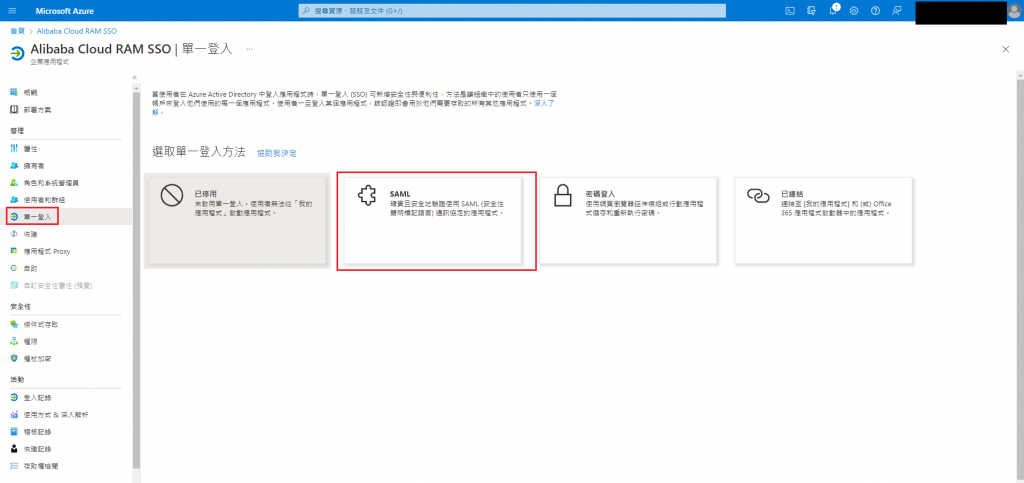Click the chart icon for 使用方式 & 深入解析
Image resolution: width=1024 pixels, height=483 pixels.
tap(14, 414)
